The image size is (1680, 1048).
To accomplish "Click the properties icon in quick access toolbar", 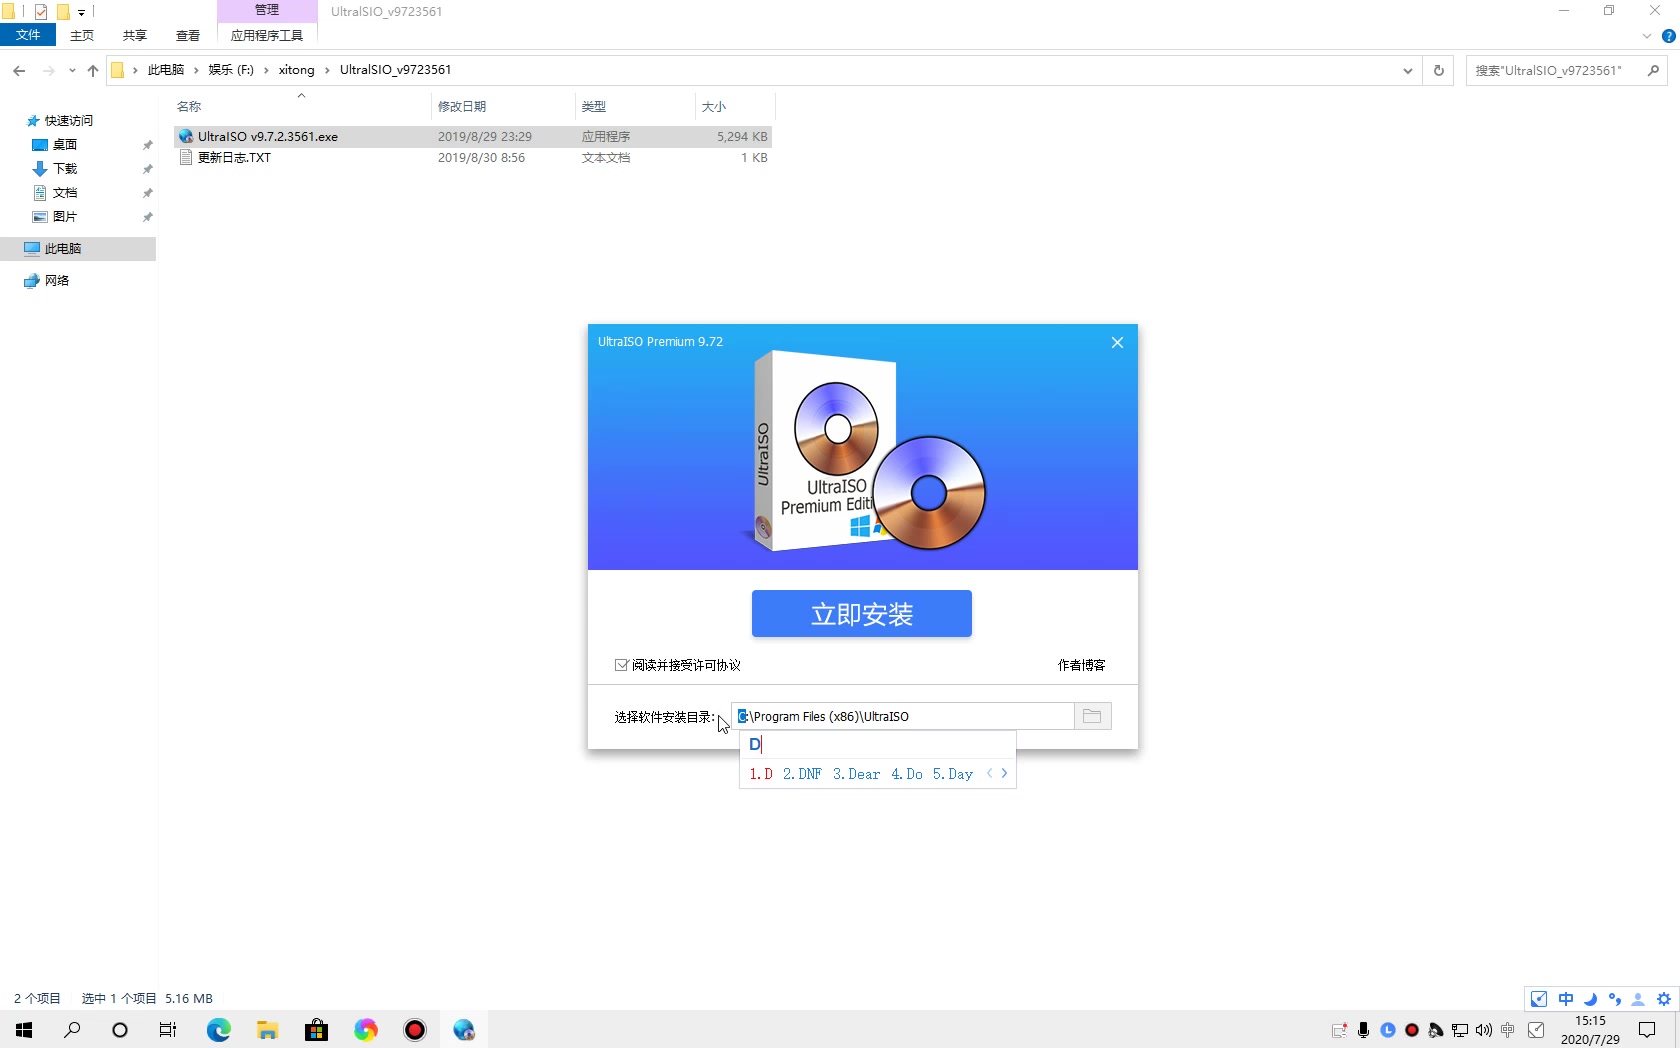I will pyautogui.click(x=41, y=12).
